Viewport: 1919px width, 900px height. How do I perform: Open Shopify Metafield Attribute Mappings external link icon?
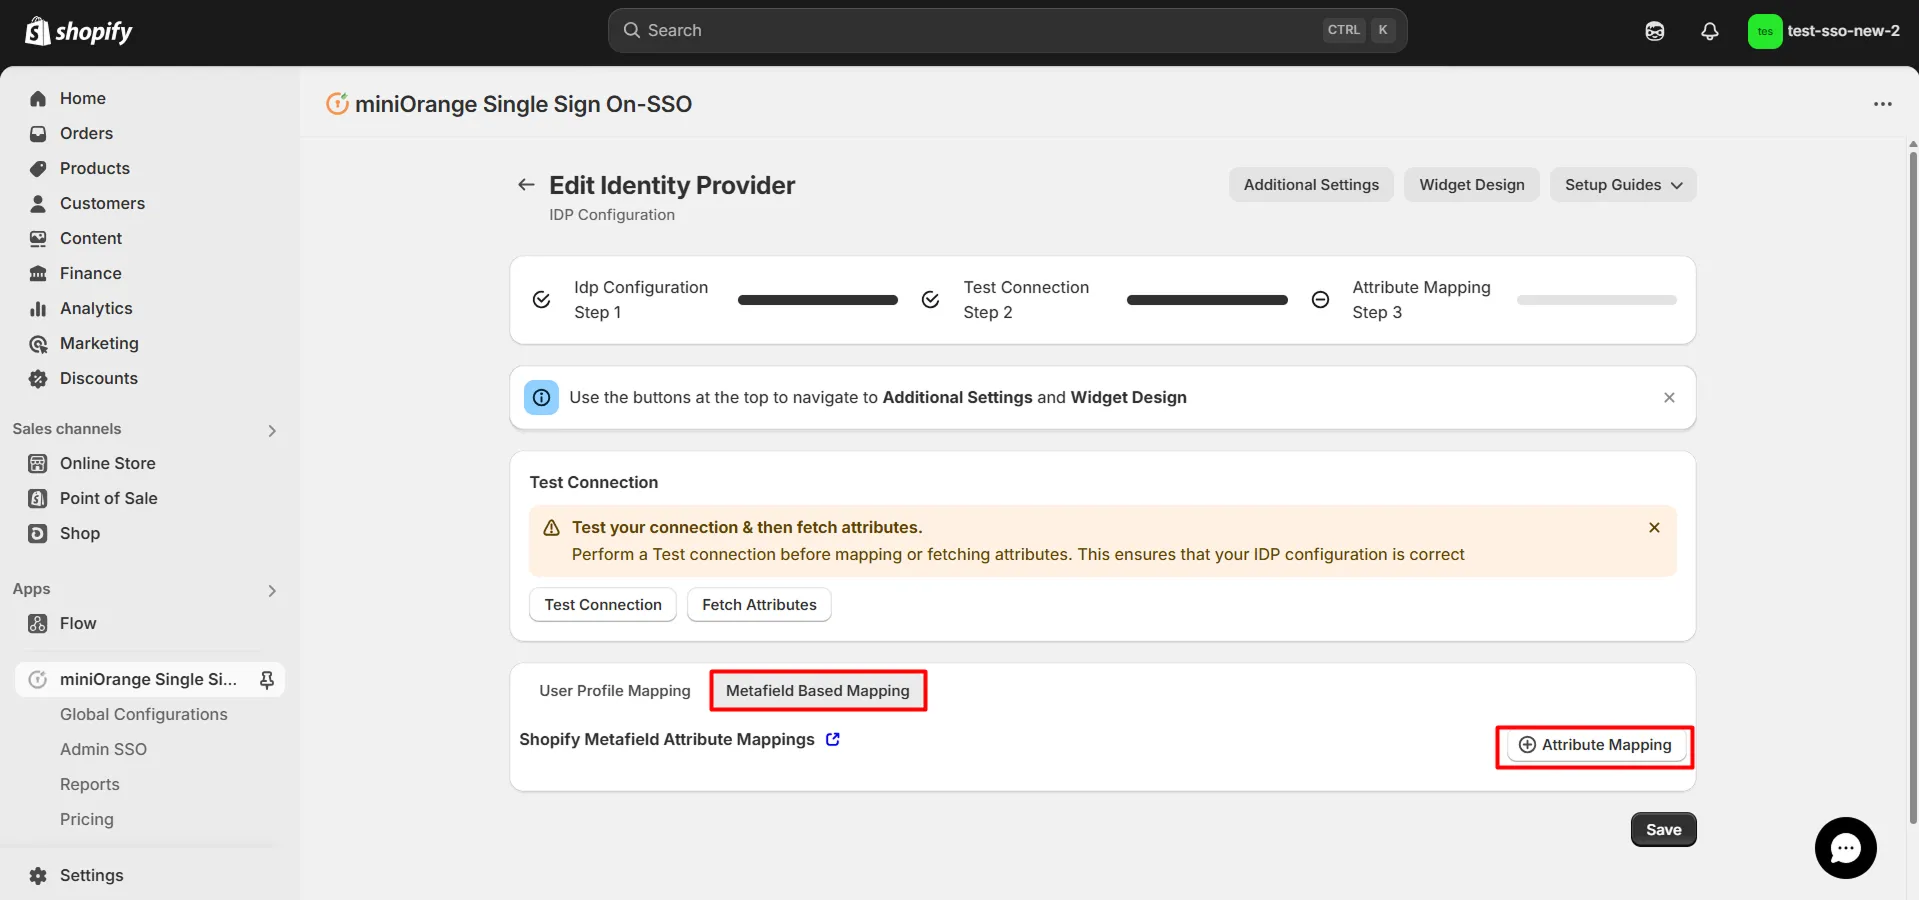point(833,739)
